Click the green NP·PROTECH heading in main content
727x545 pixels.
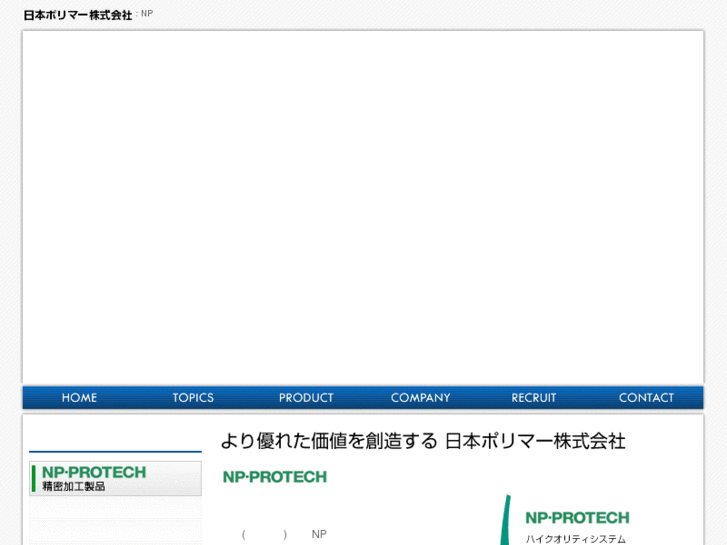click(275, 477)
